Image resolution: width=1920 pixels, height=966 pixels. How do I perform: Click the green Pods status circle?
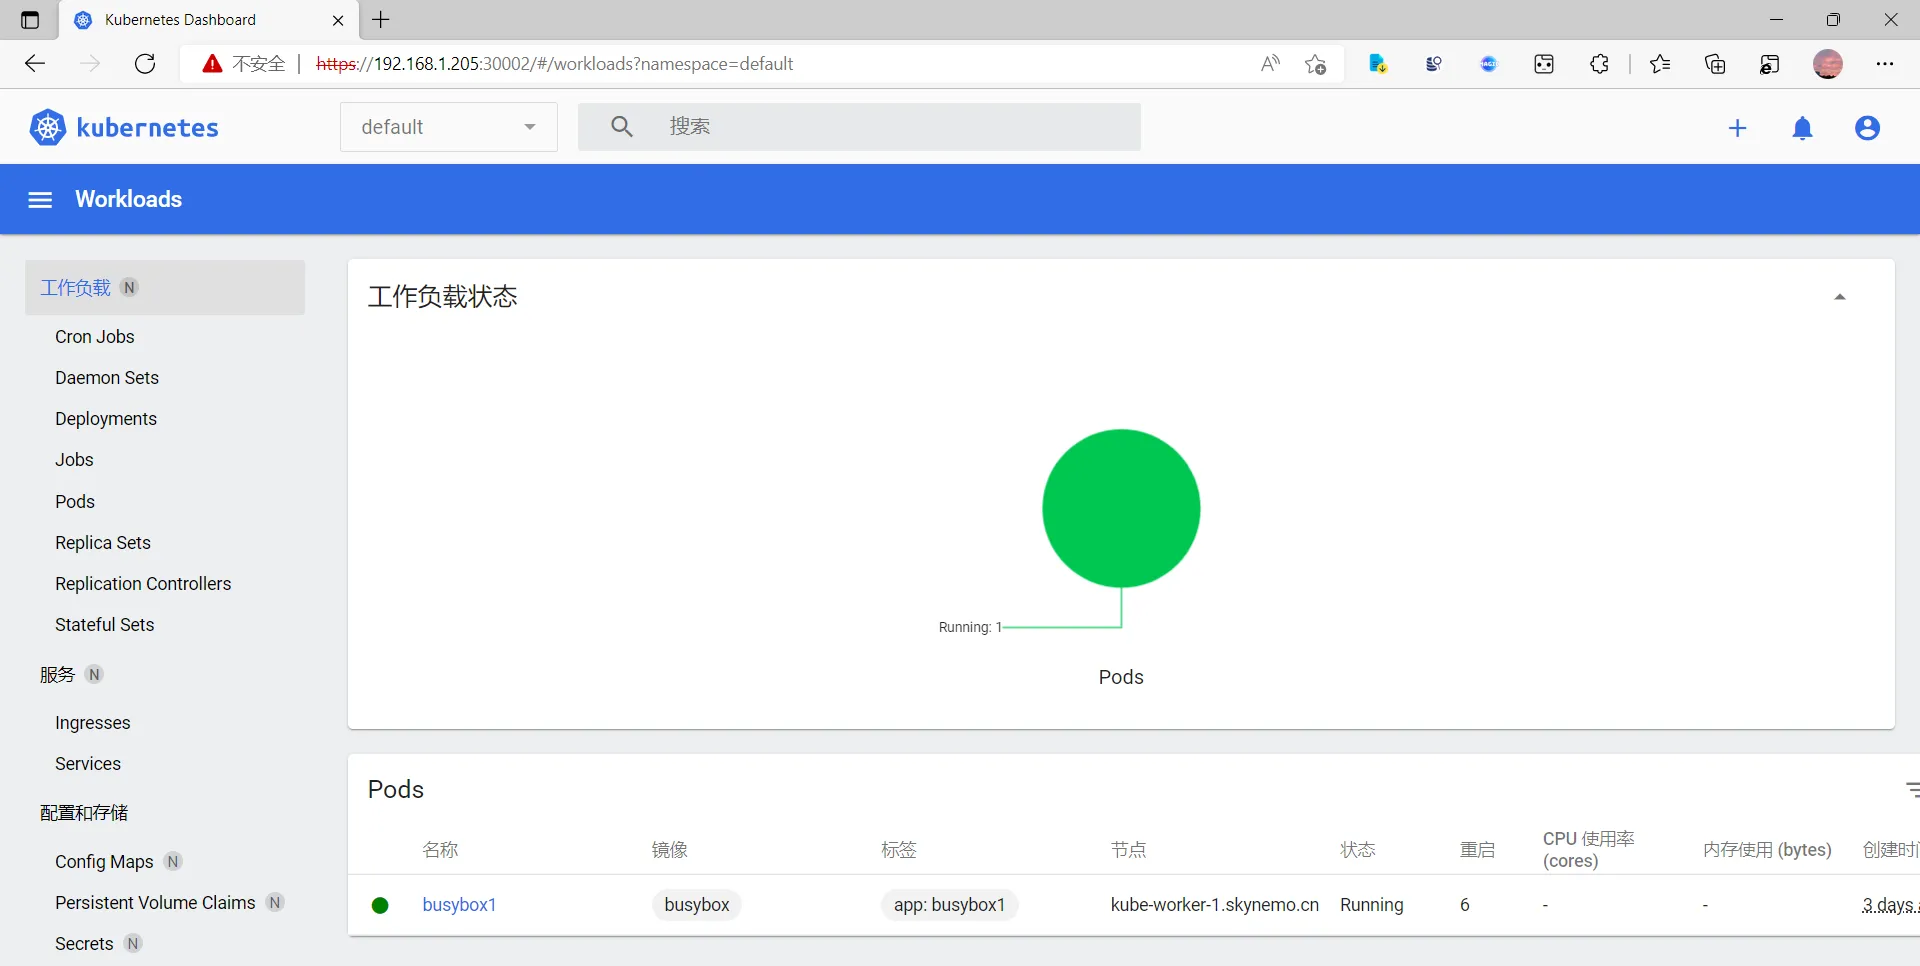point(1121,508)
